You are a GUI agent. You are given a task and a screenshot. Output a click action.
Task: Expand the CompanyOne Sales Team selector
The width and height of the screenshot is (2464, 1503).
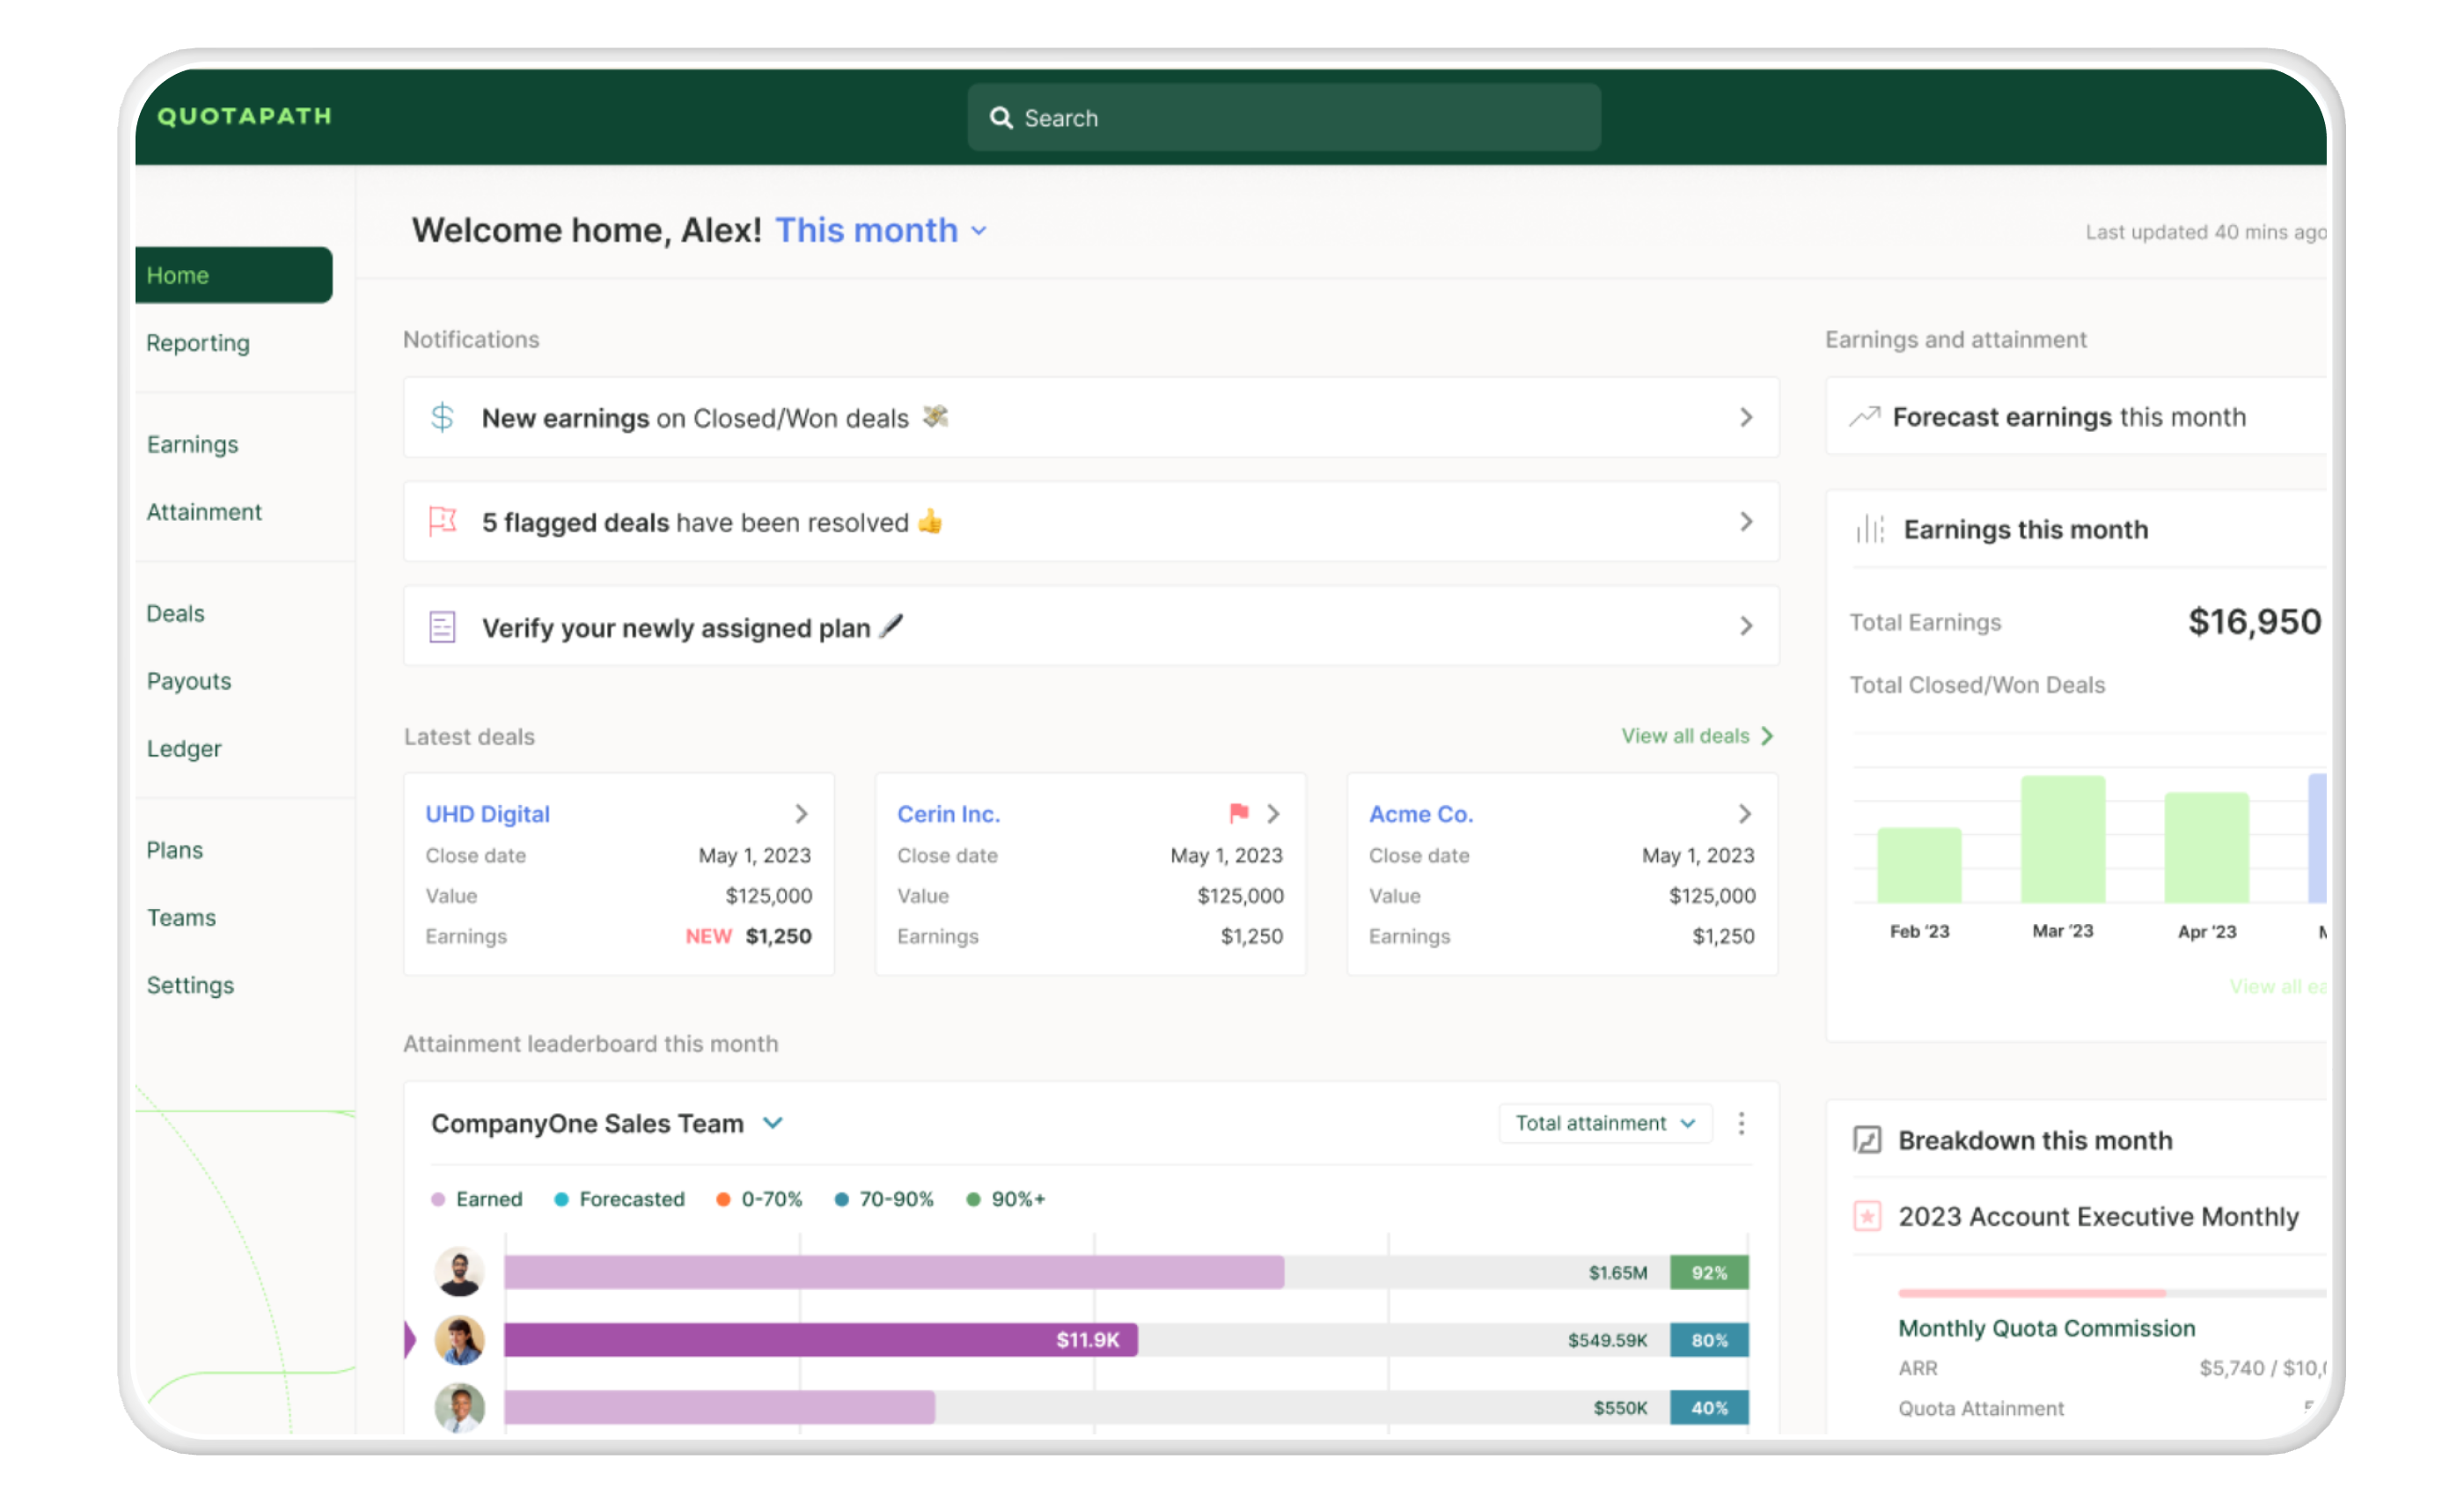[773, 1123]
